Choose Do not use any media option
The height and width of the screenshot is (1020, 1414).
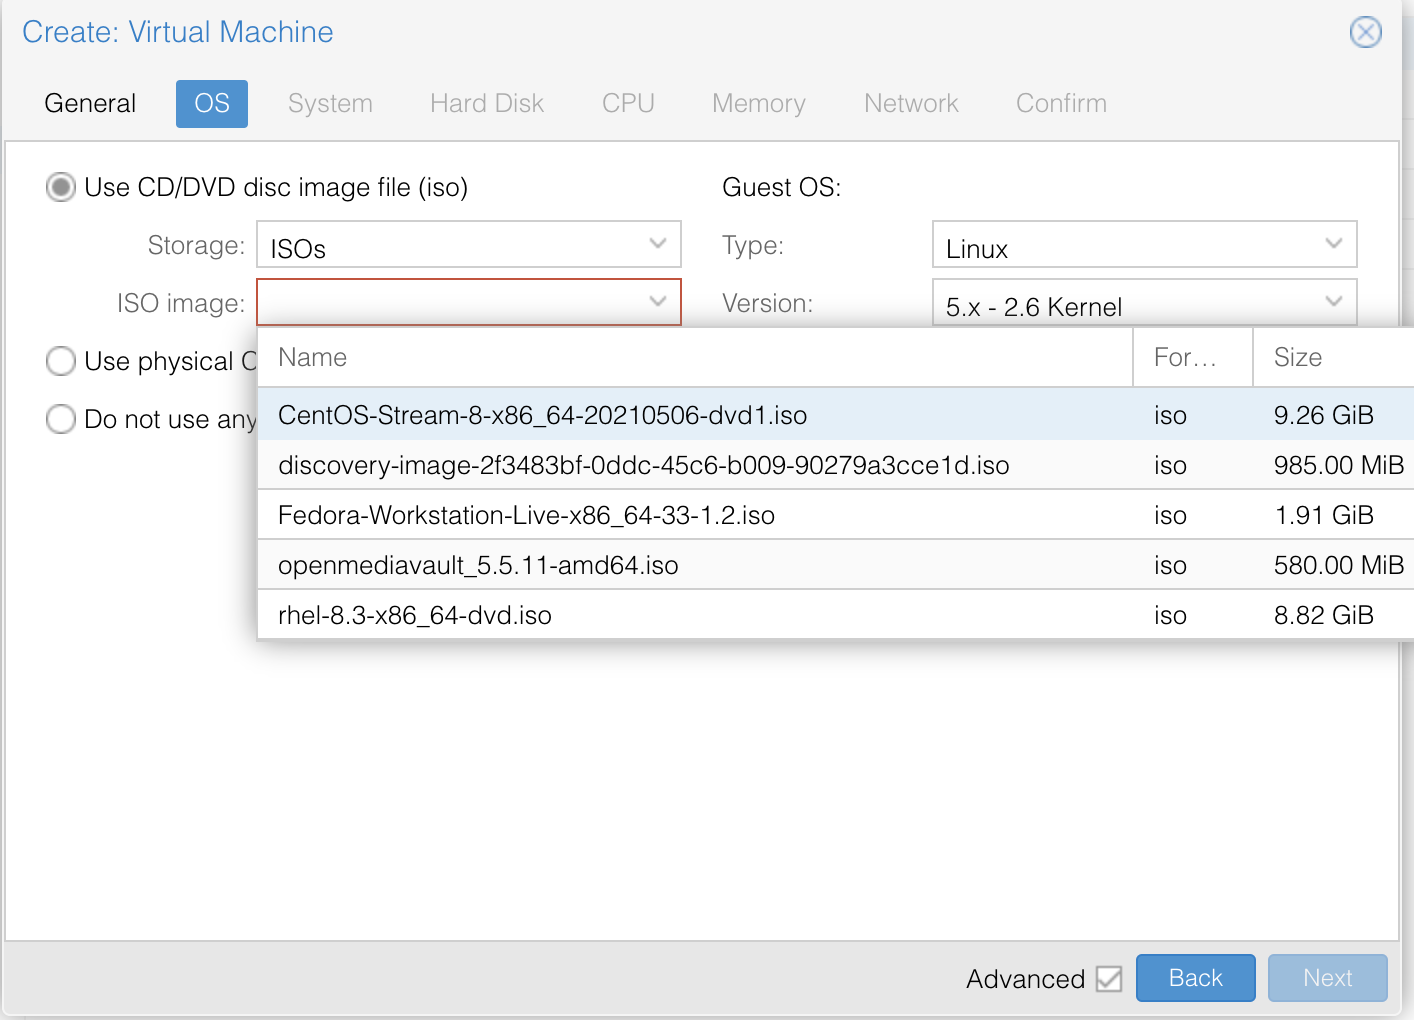61,419
